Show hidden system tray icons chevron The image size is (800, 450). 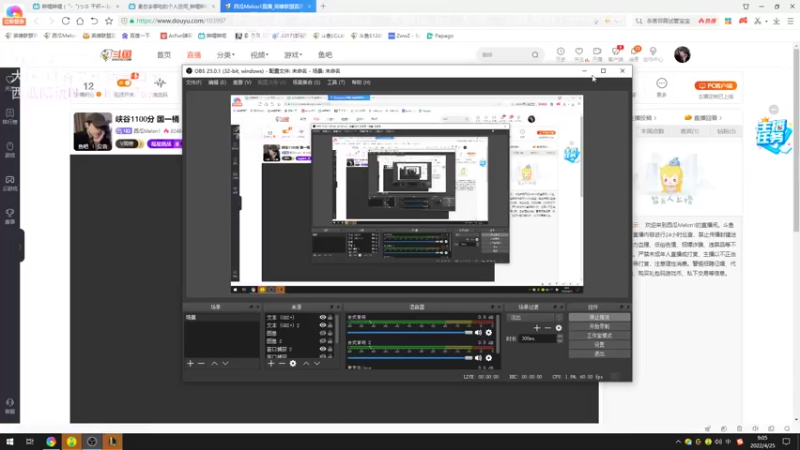(678, 442)
